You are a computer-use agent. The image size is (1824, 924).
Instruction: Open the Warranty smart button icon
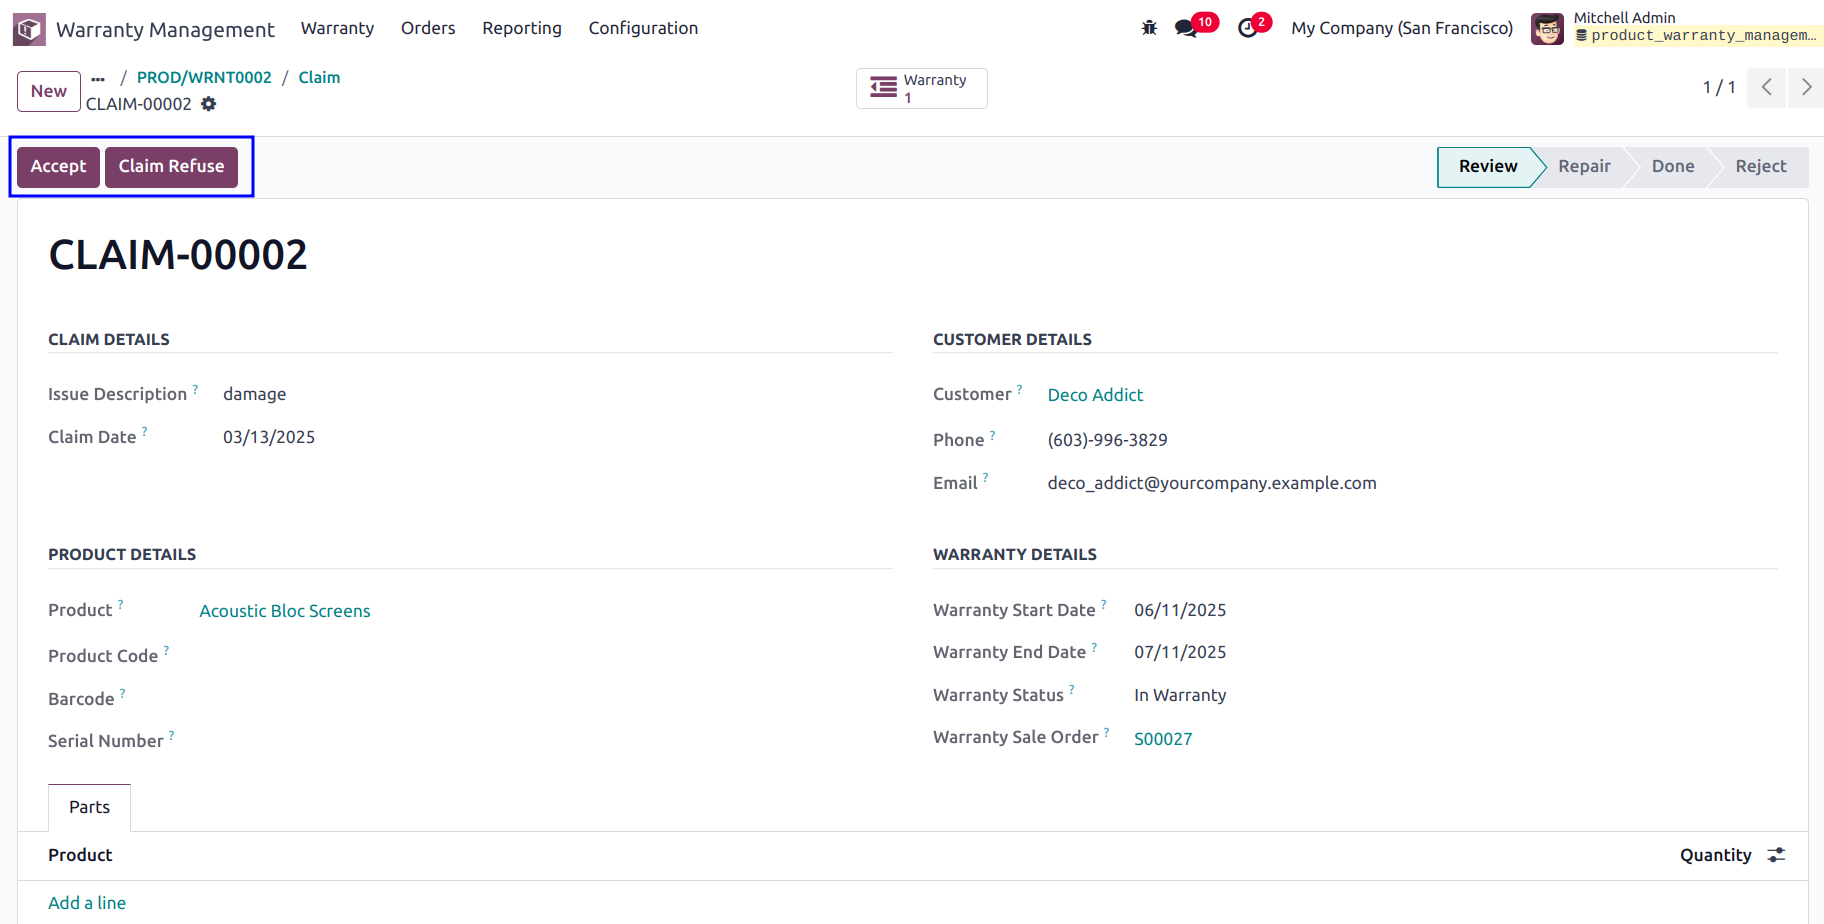[x=883, y=88]
